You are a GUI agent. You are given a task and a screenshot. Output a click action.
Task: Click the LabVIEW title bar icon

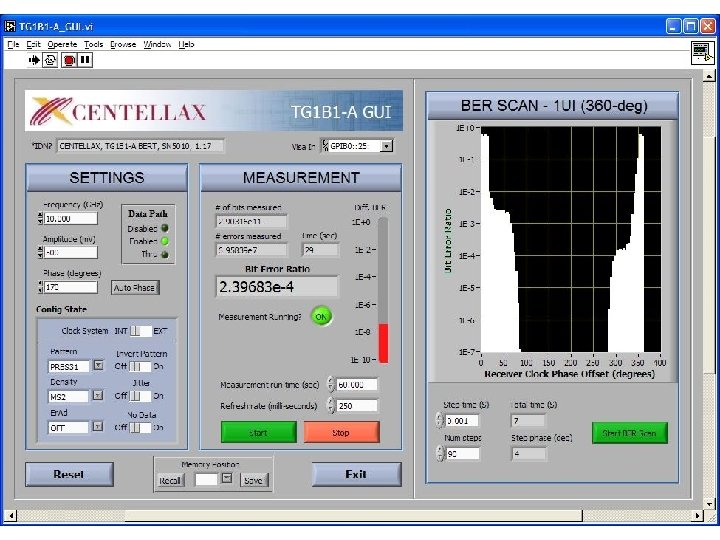[10, 26]
